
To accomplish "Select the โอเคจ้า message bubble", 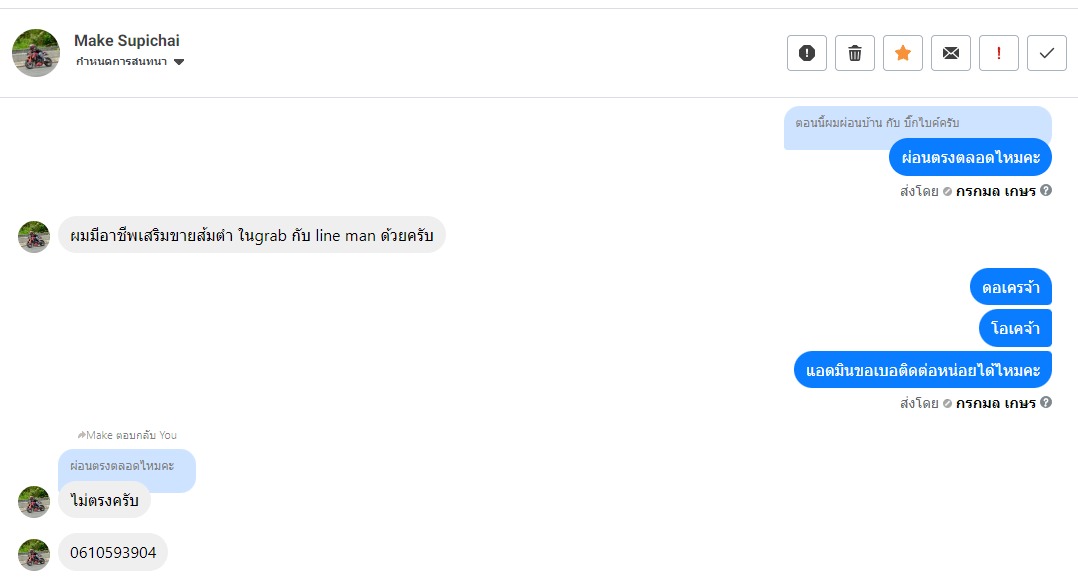I will pyautogui.click(x=1015, y=328).
